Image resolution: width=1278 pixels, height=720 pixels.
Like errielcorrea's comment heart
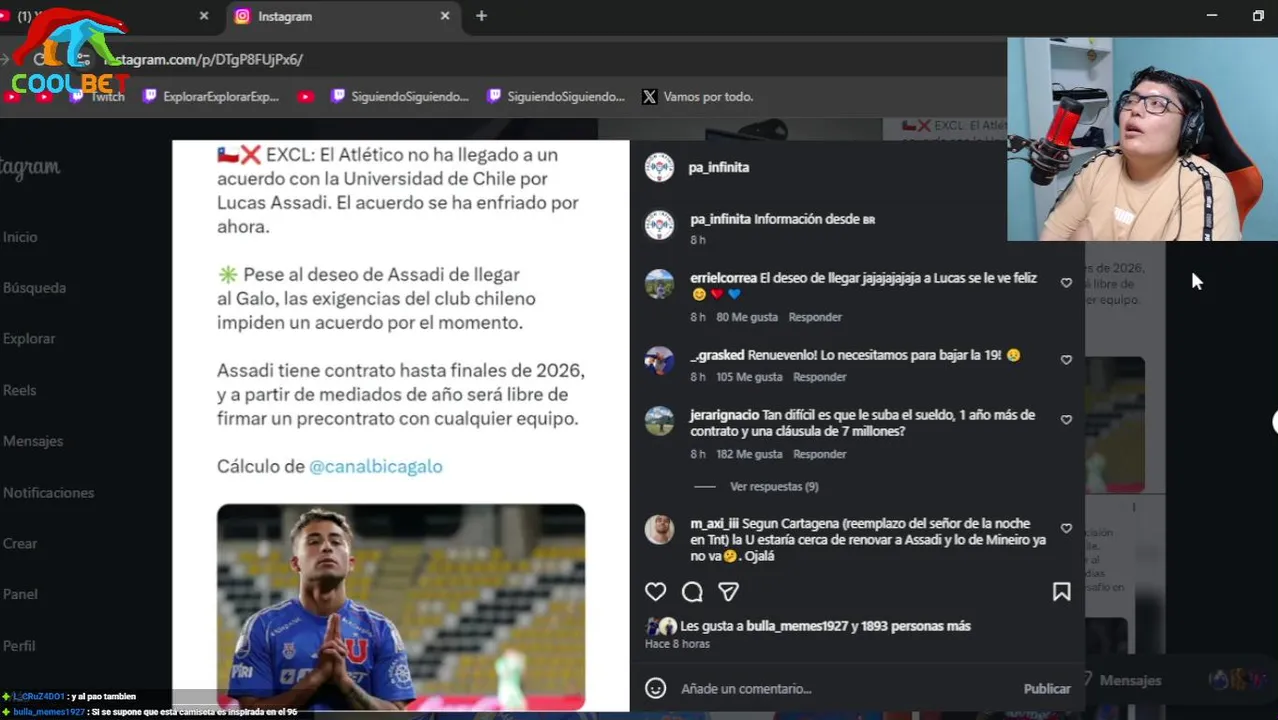pyautogui.click(x=1066, y=283)
